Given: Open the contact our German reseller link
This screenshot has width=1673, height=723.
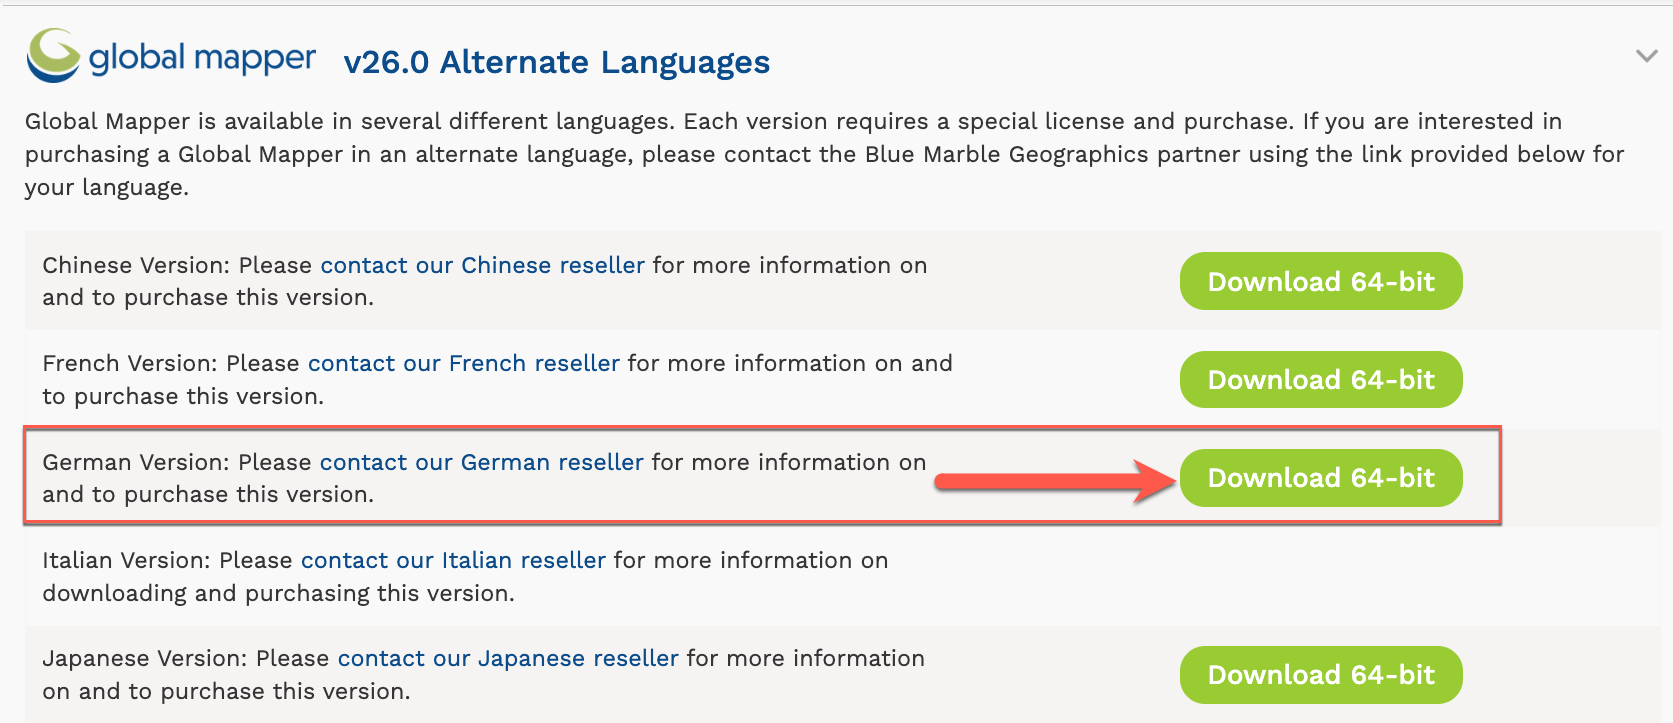Looking at the screenshot, I should click(481, 462).
